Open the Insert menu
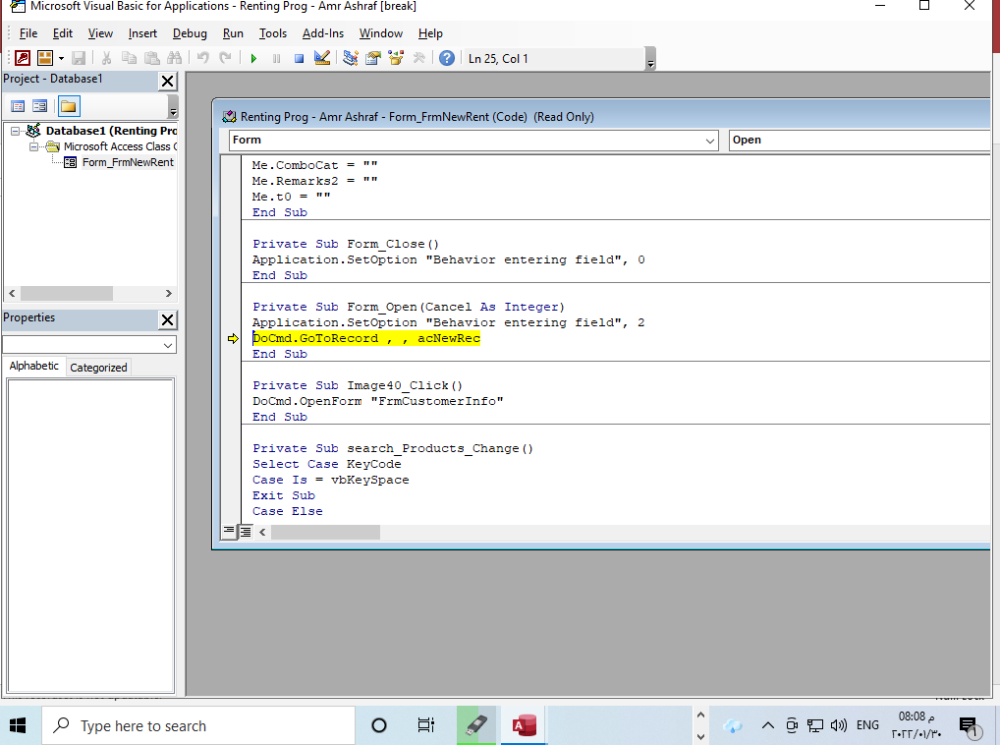 (142, 33)
